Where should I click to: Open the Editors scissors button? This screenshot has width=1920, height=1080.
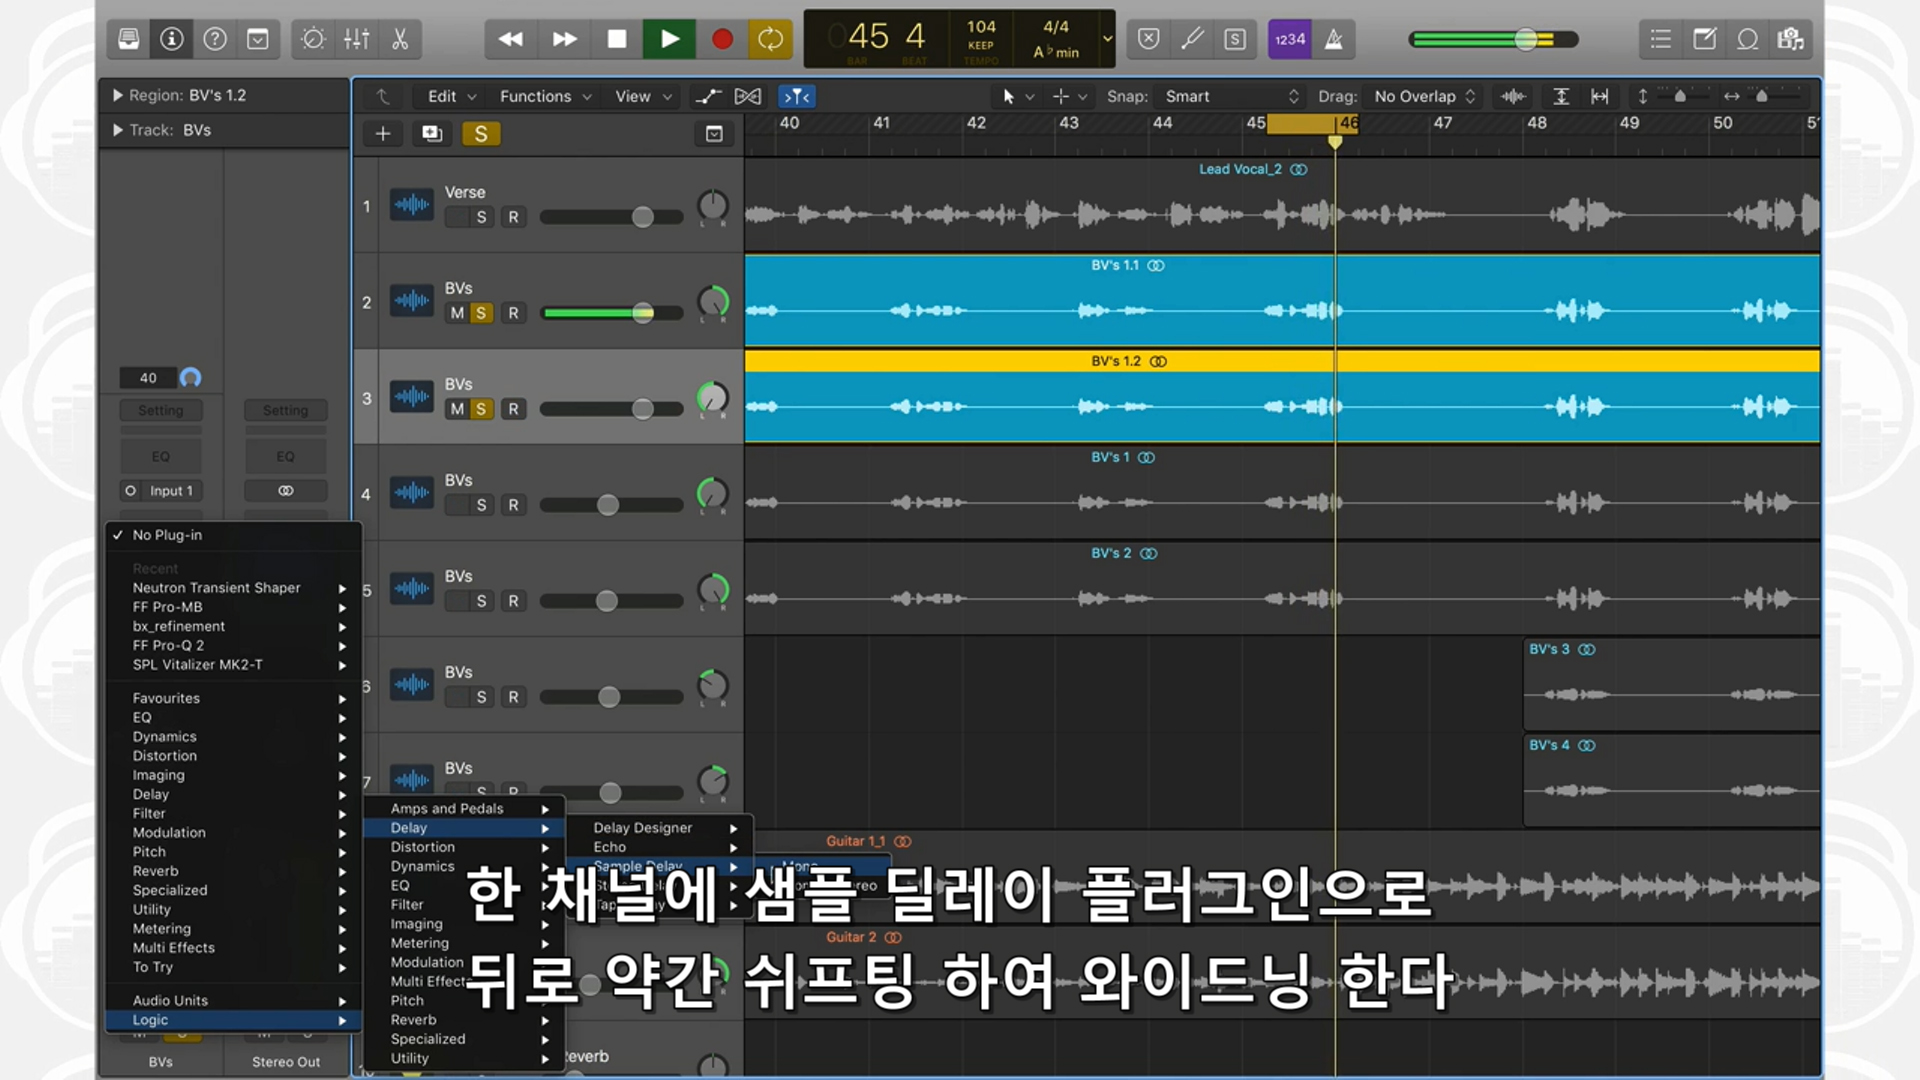click(400, 39)
